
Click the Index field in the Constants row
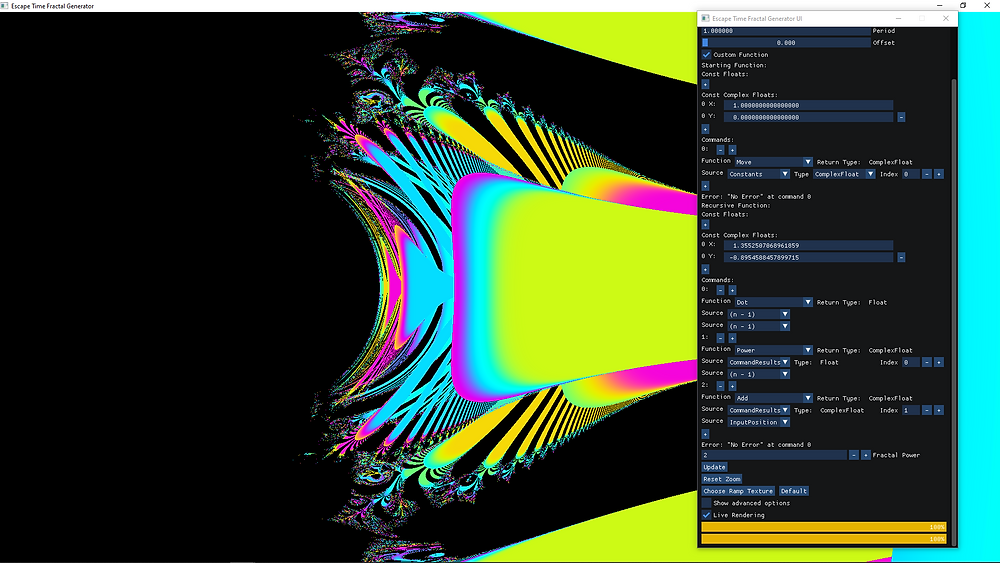[911, 174]
